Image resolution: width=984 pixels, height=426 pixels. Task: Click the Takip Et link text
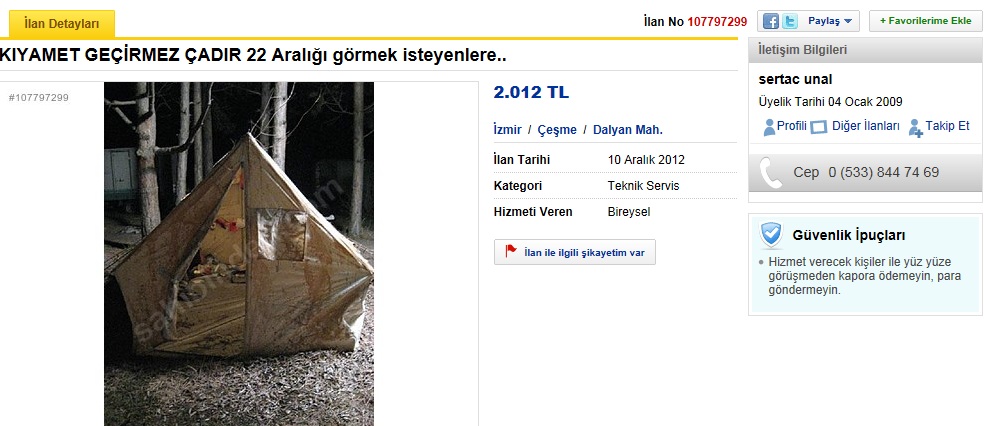[x=948, y=125]
